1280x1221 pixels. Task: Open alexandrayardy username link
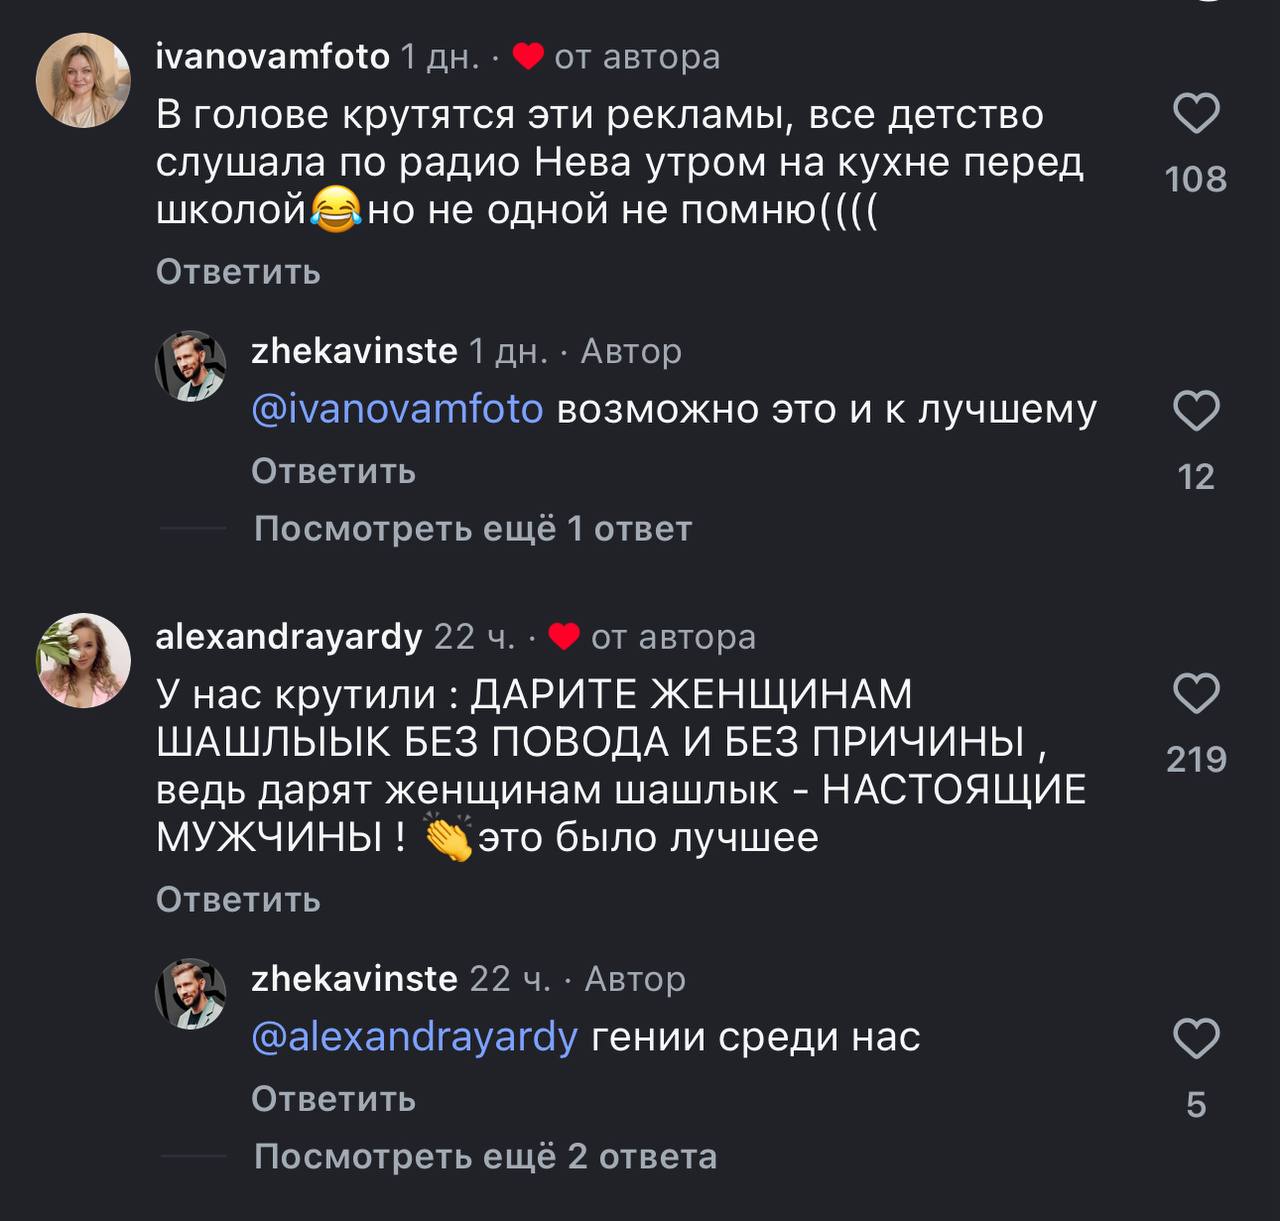click(289, 637)
